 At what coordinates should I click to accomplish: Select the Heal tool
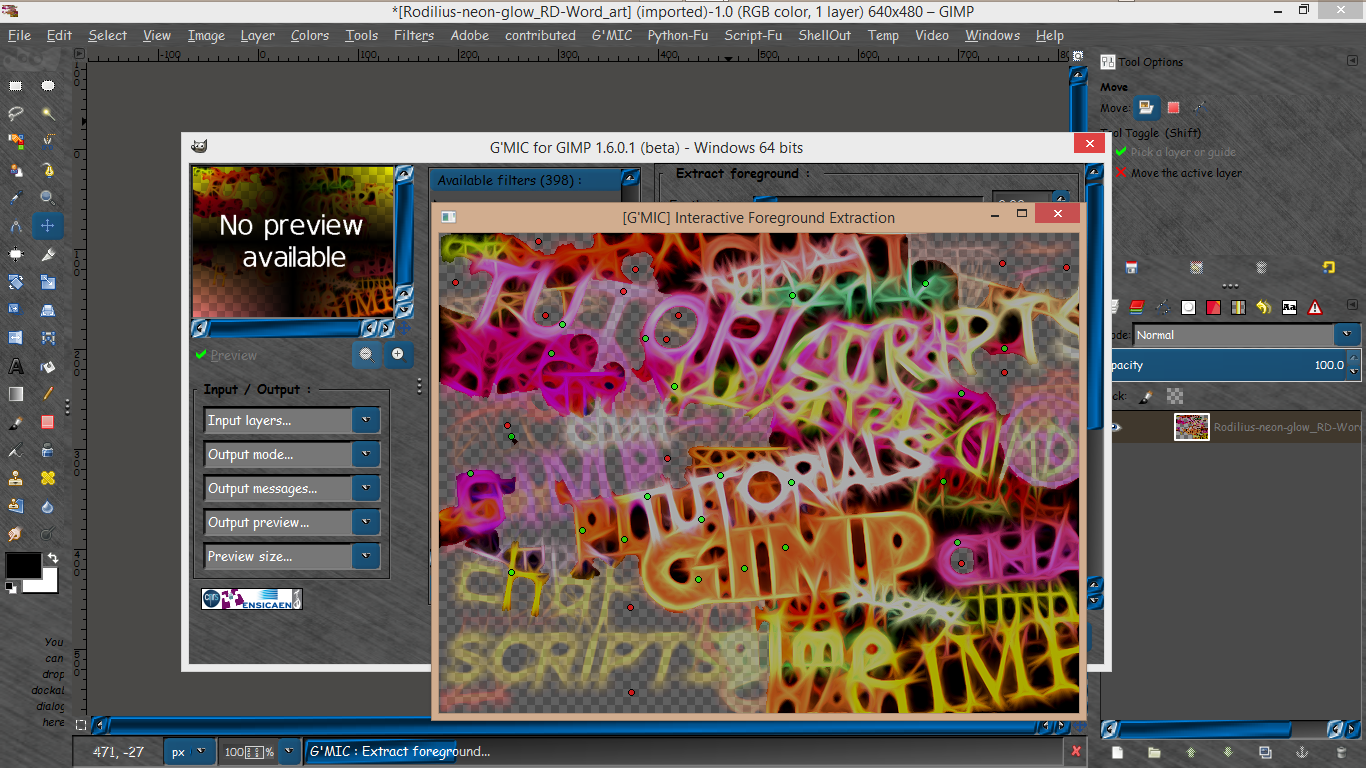click(48, 478)
